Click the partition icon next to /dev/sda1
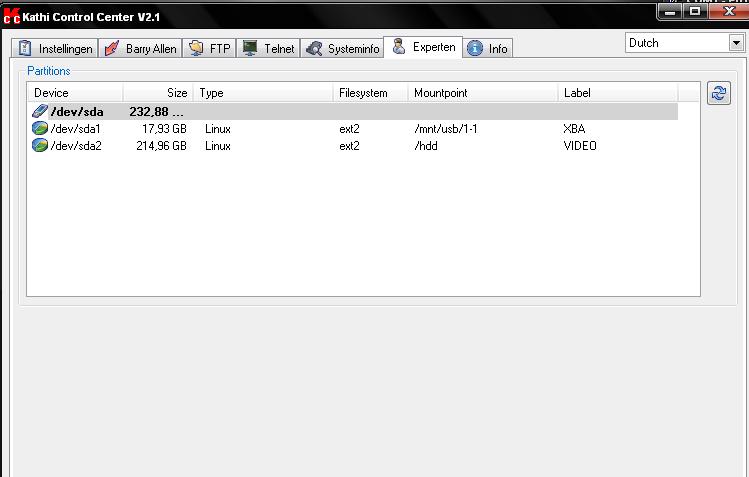The width and height of the screenshot is (749, 477). coord(40,128)
